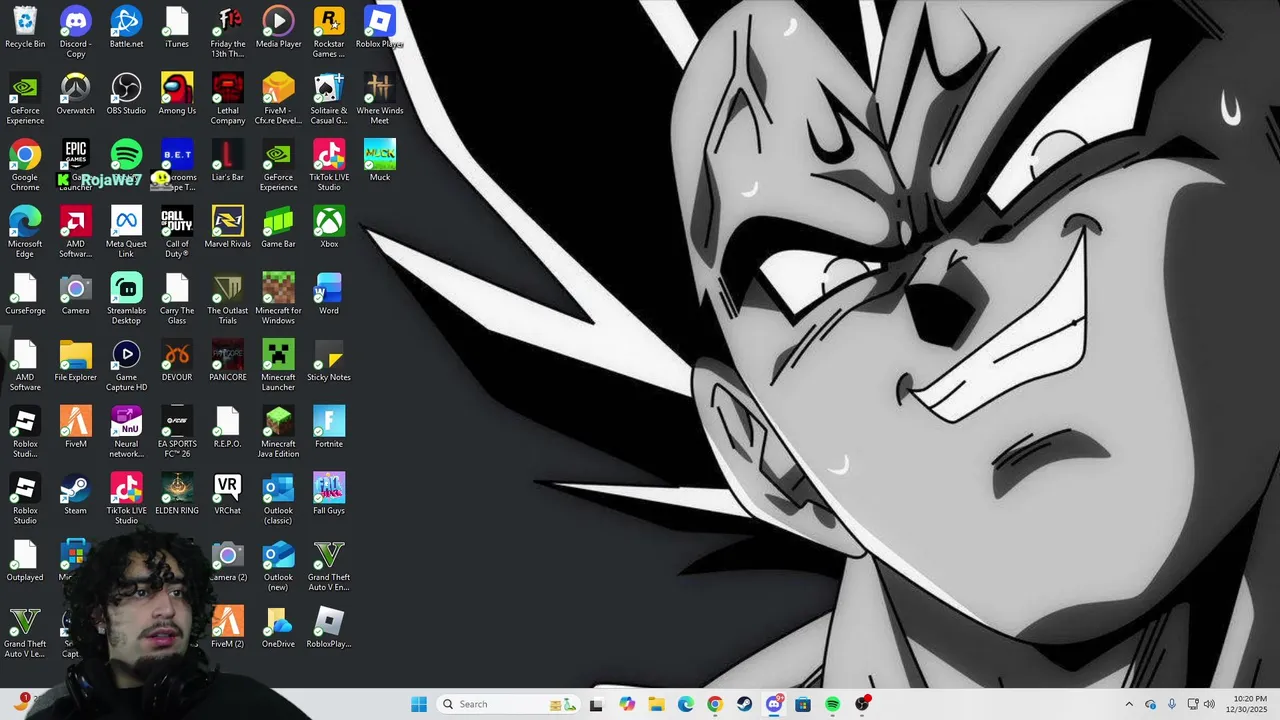Open Minecraft Launcher desktop icon
Image resolution: width=1280 pixels, height=720 pixels.
click(278, 365)
